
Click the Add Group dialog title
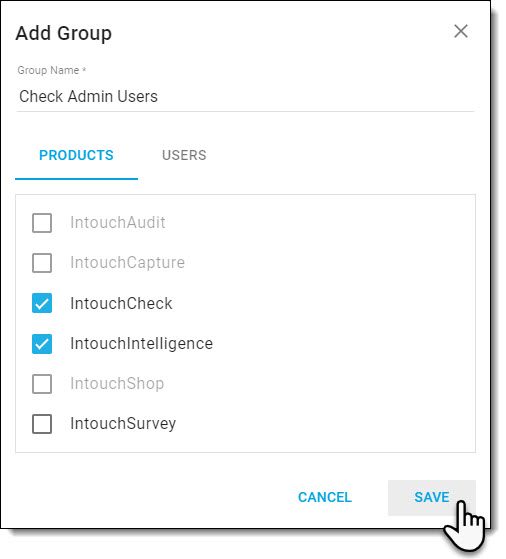64,34
